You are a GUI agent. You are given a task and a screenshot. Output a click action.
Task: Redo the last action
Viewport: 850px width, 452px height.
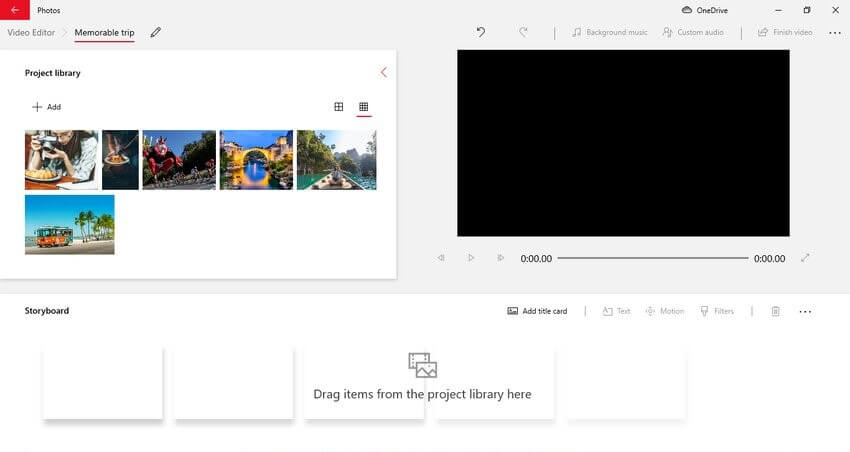(523, 33)
